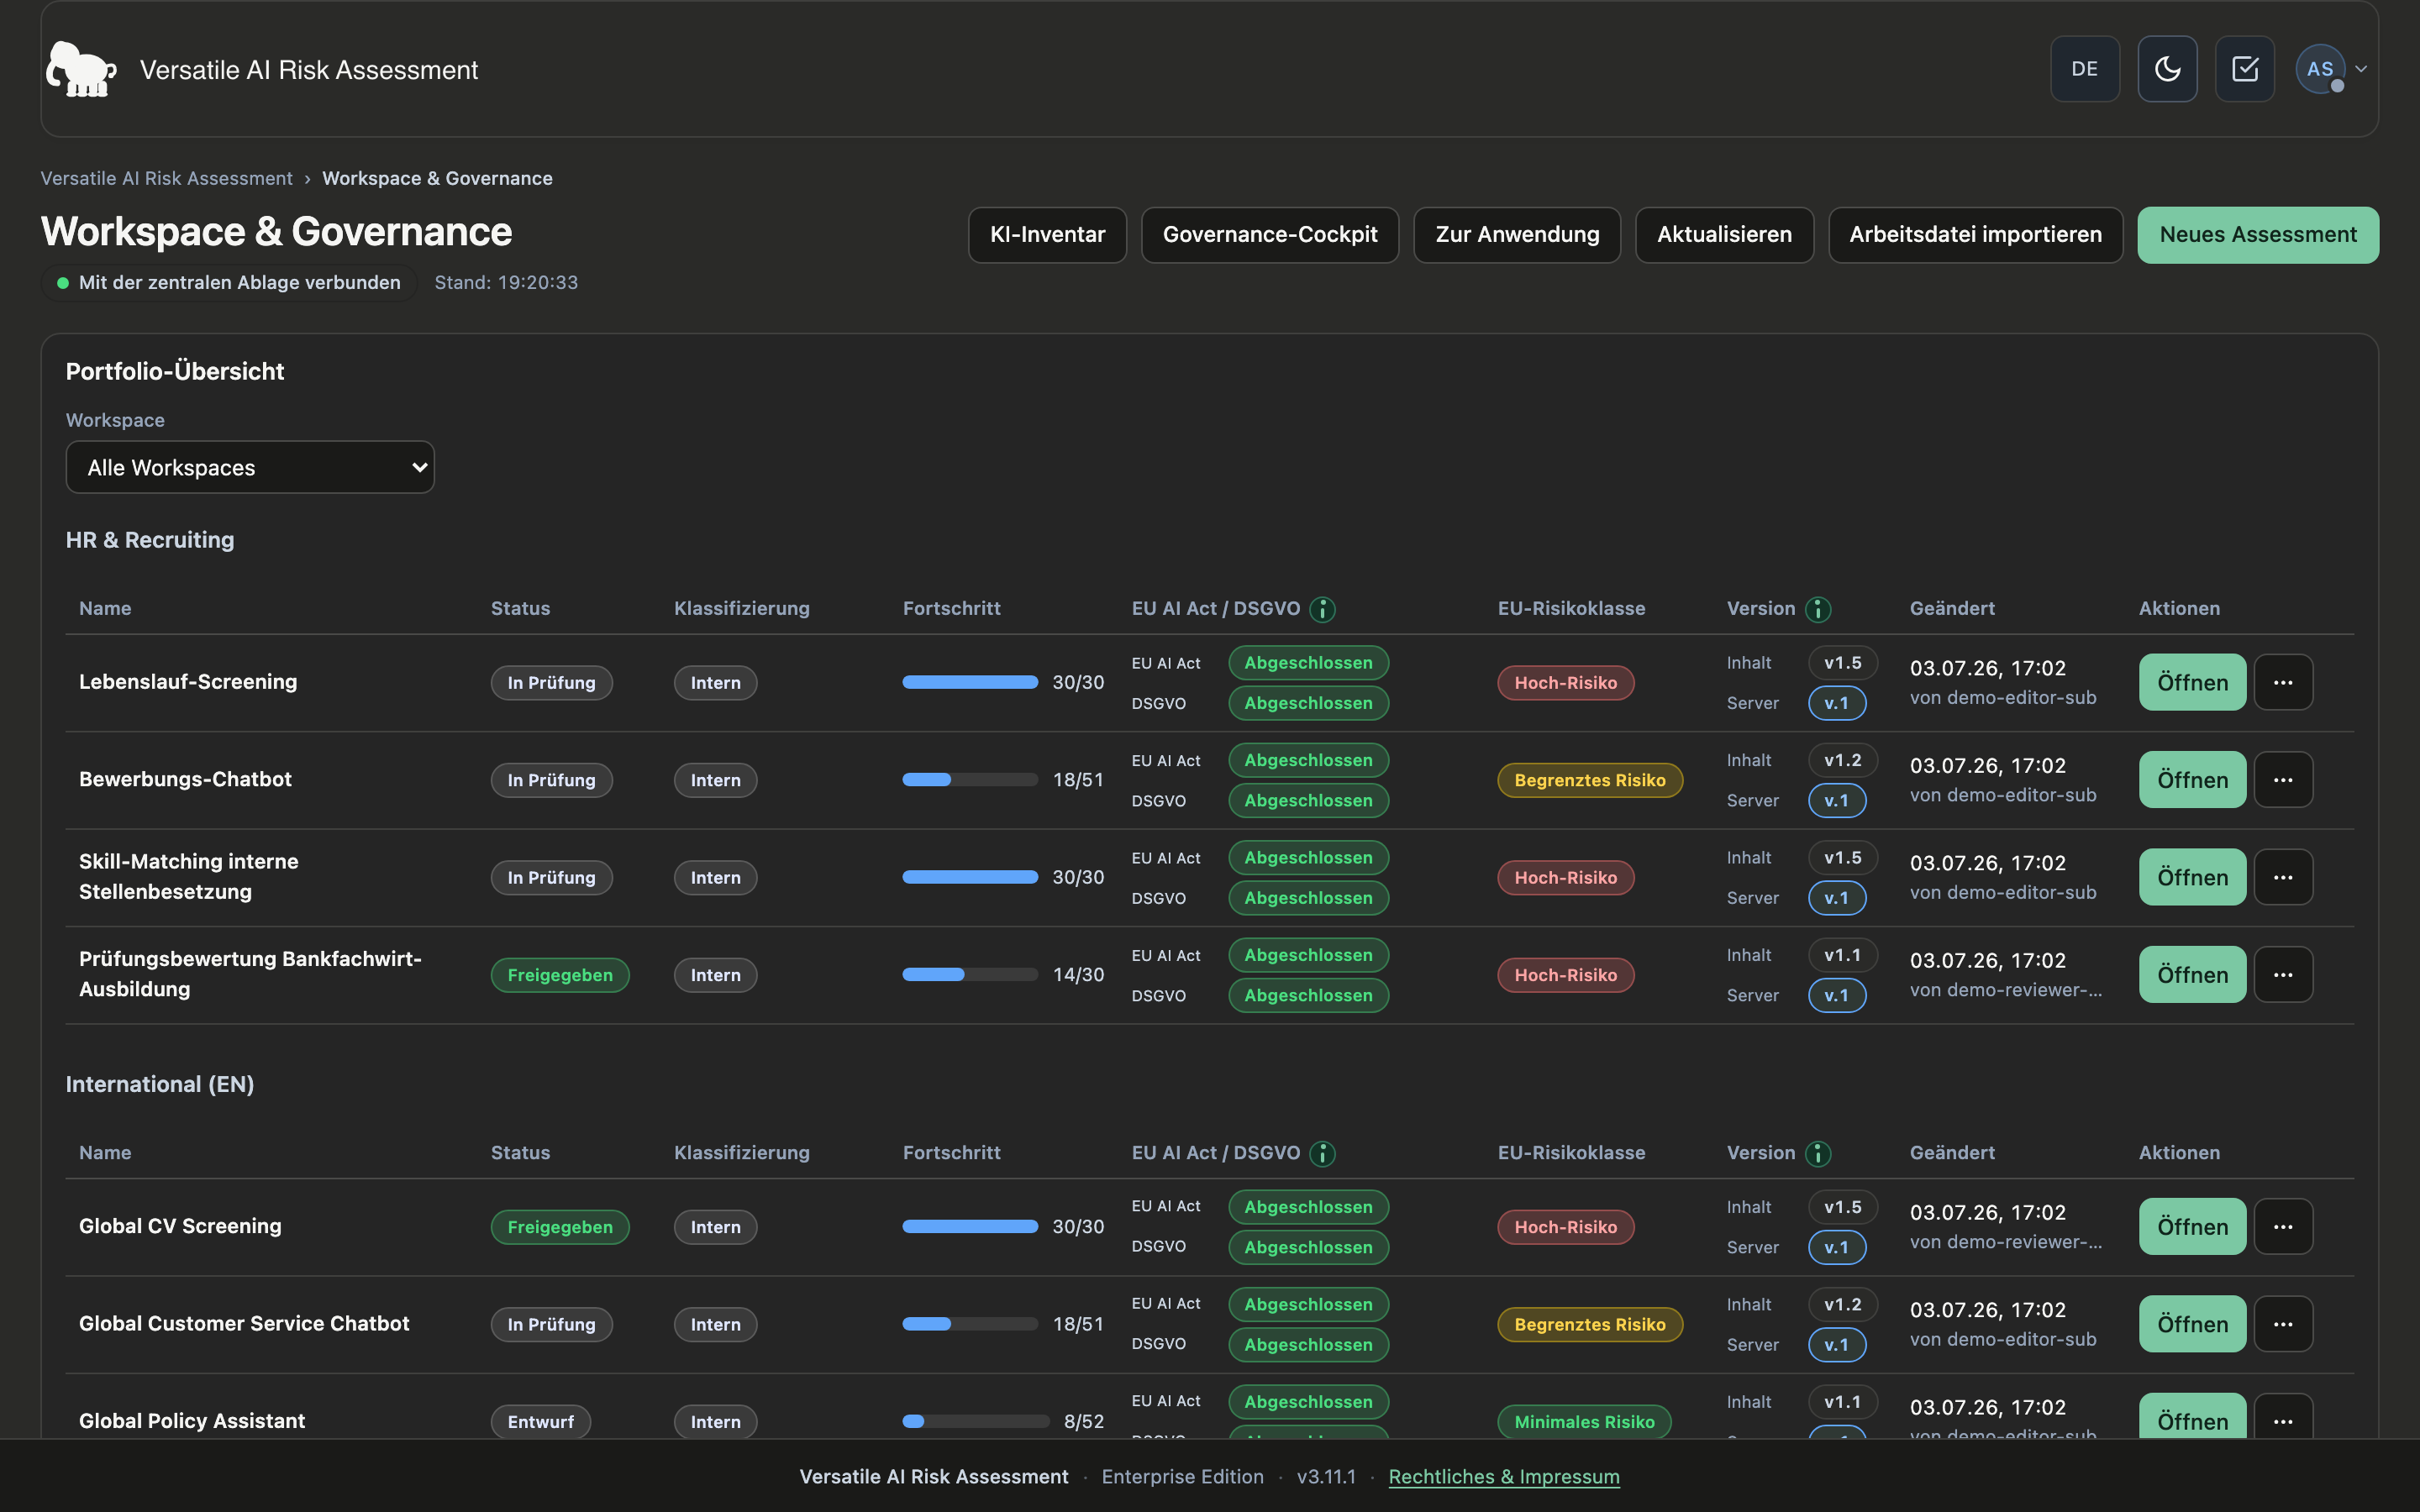Screen dimensions: 2420x1512
Task: Click the HR & Recruiting section heading
Action: pyautogui.click(x=150, y=539)
